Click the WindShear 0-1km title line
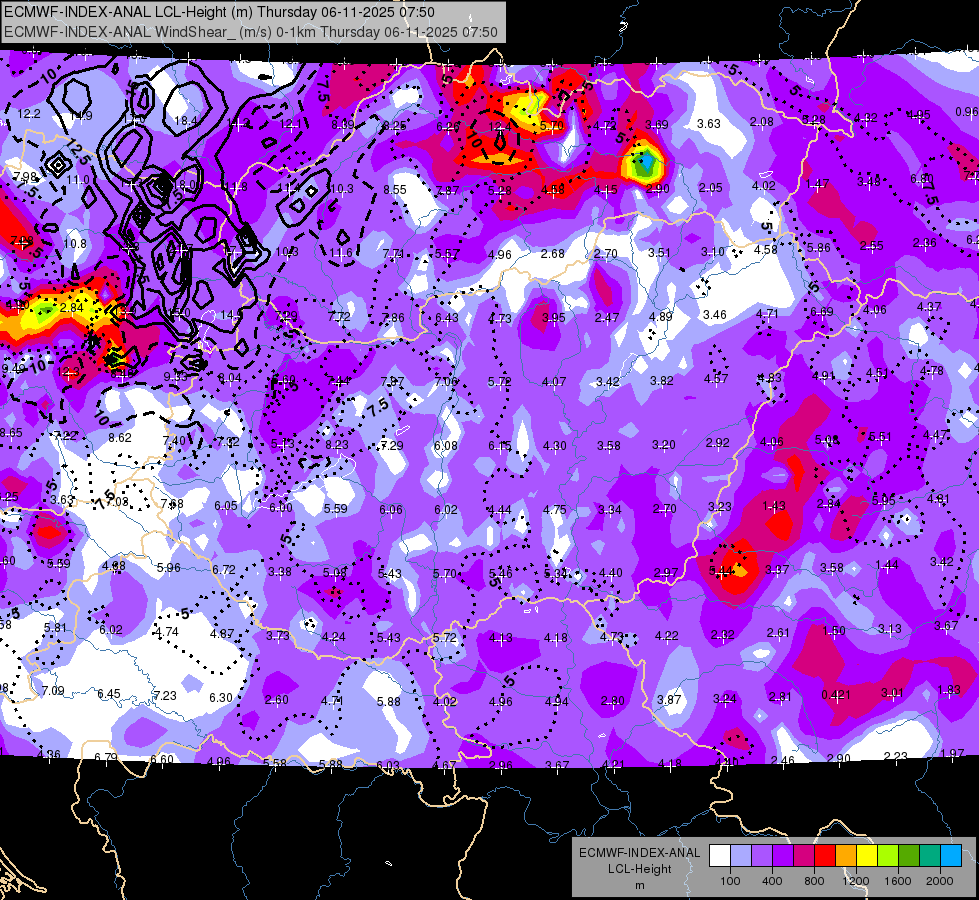The image size is (979, 900). [251, 32]
